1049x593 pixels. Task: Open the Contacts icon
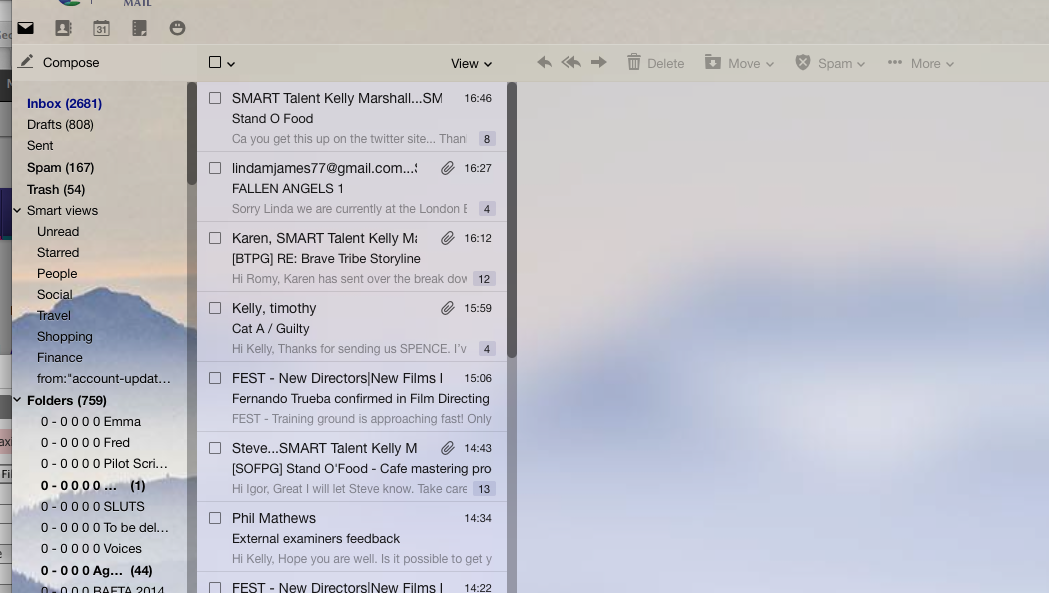point(63,28)
